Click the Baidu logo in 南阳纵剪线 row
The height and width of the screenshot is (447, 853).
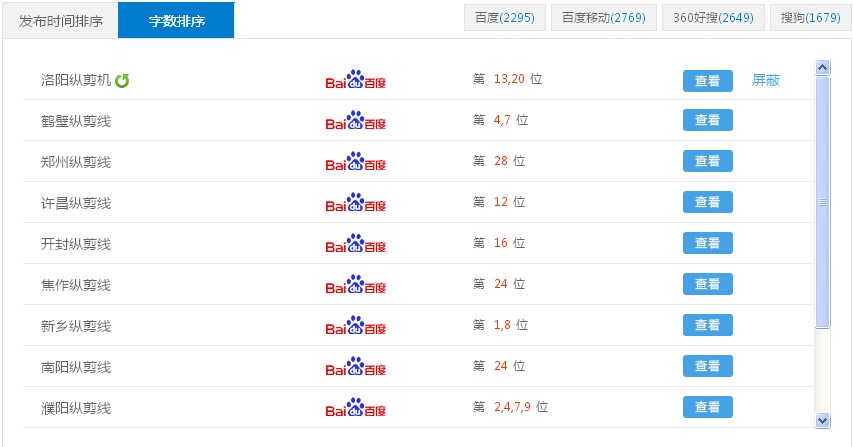356,367
